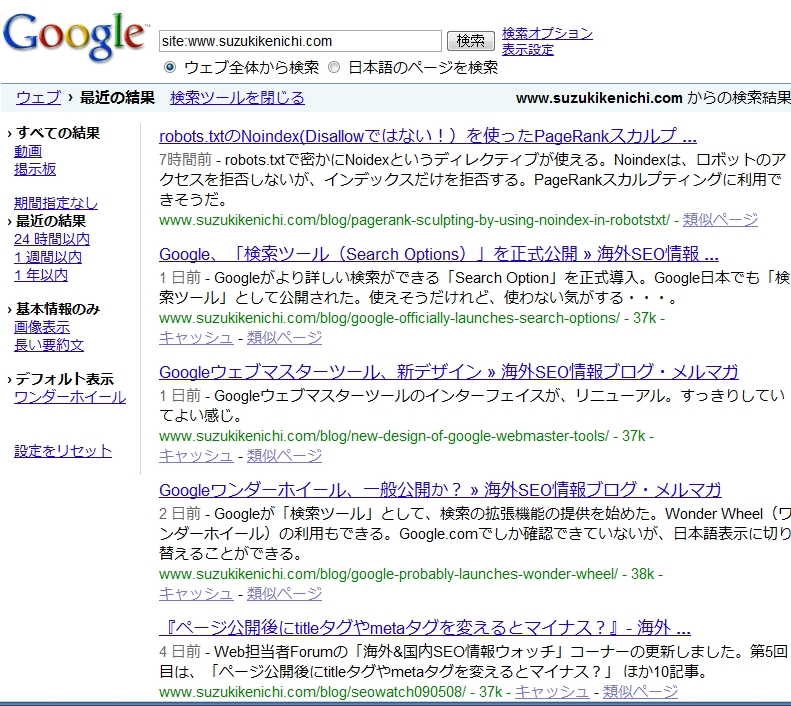
Task: Click 最近の結果 breadcrumb text in header bar
Action: click(117, 97)
